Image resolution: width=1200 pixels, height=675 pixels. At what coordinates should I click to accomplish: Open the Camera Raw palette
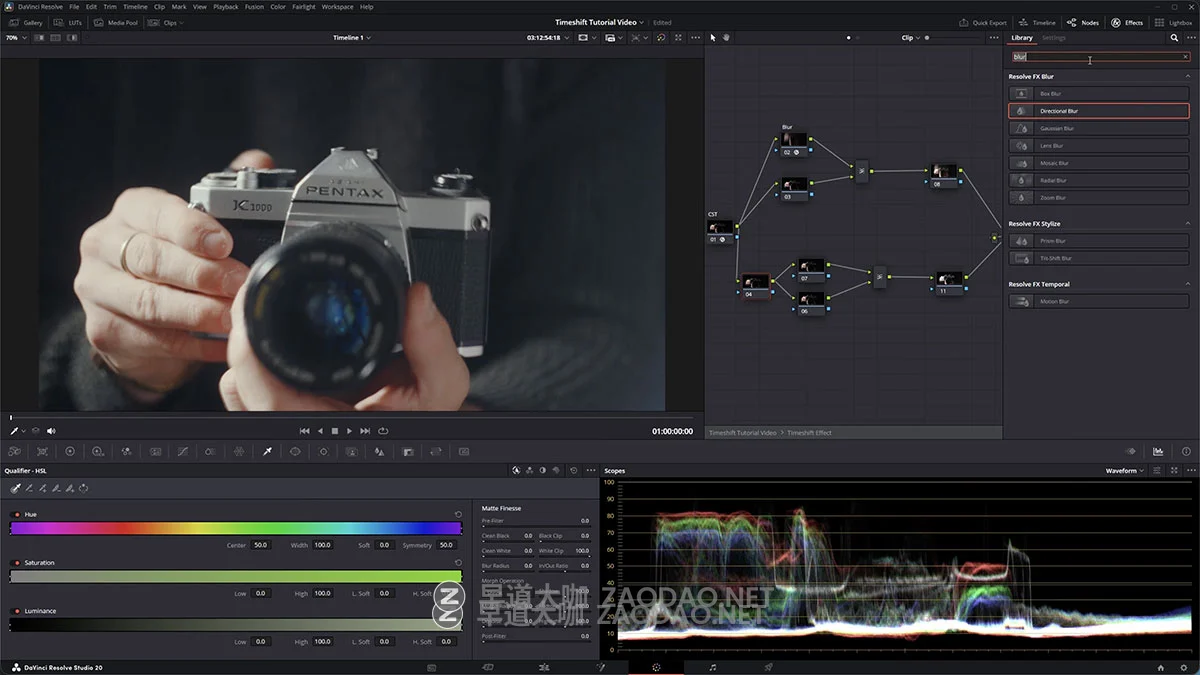pos(14,452)
